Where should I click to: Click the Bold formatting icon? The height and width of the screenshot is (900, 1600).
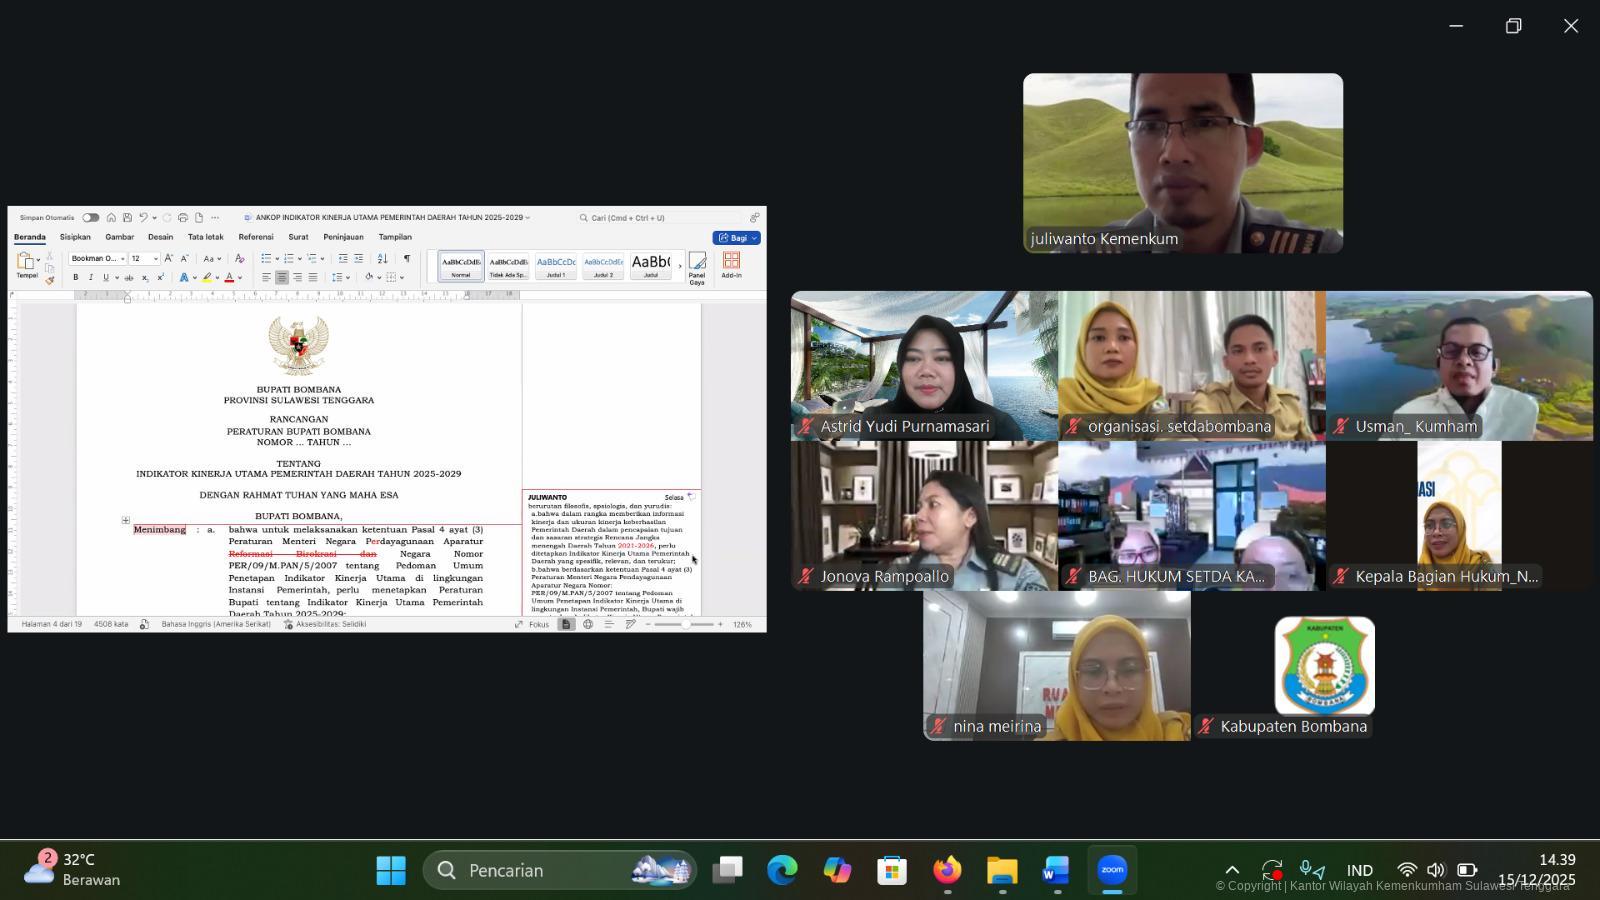click(x=75, y=278)
